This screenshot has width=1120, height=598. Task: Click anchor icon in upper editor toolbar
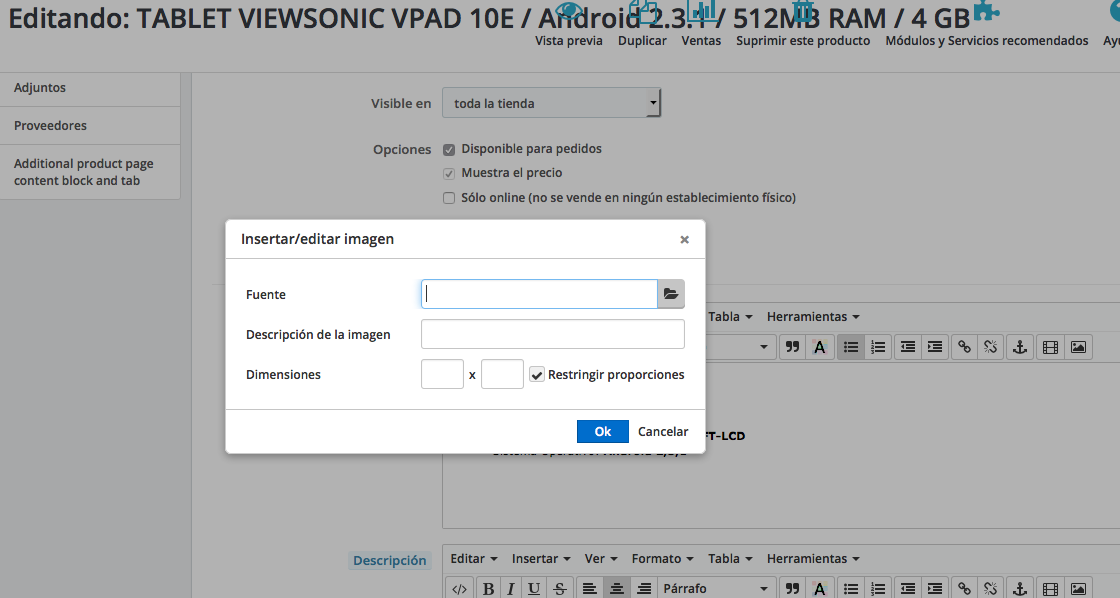pos(1020,347)
